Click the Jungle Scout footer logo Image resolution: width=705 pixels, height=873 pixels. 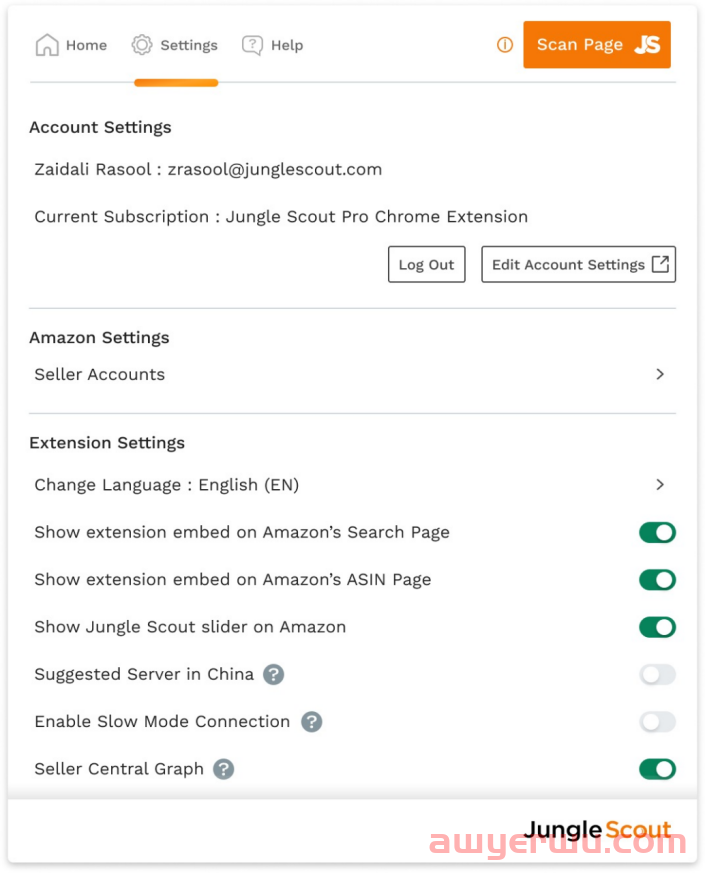point(598,830)
